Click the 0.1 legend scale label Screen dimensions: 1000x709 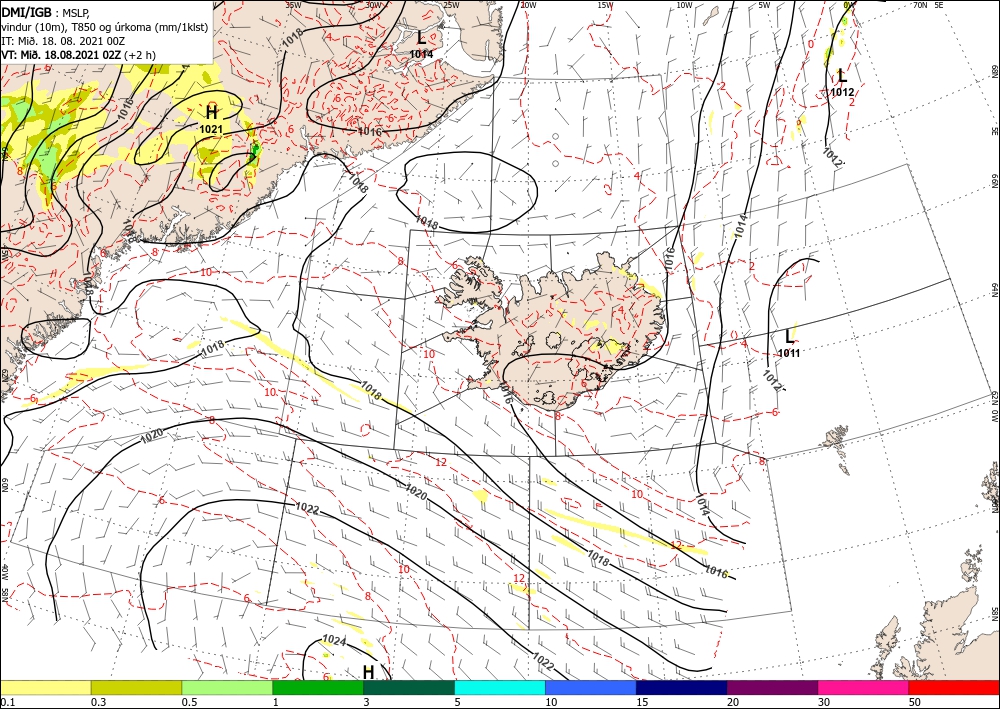pos(6,702)
